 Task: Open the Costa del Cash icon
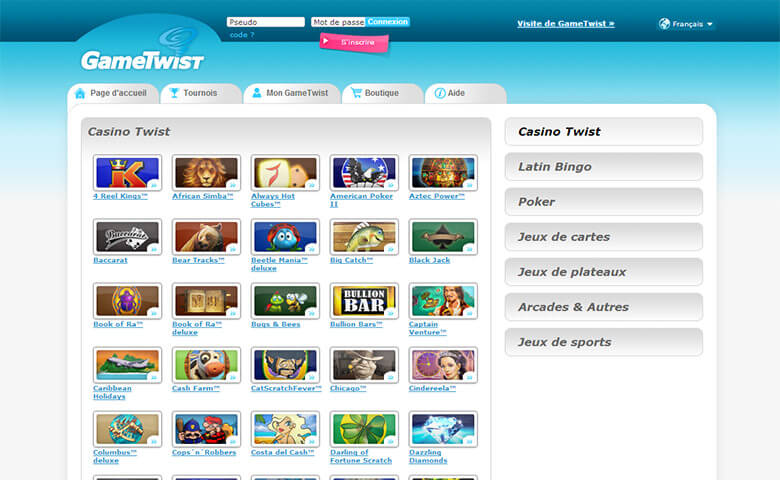coord(285,429)
